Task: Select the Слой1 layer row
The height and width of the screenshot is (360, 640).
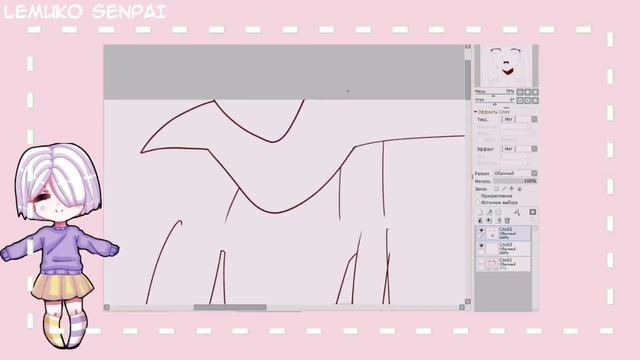Action: tap(503, 264)
